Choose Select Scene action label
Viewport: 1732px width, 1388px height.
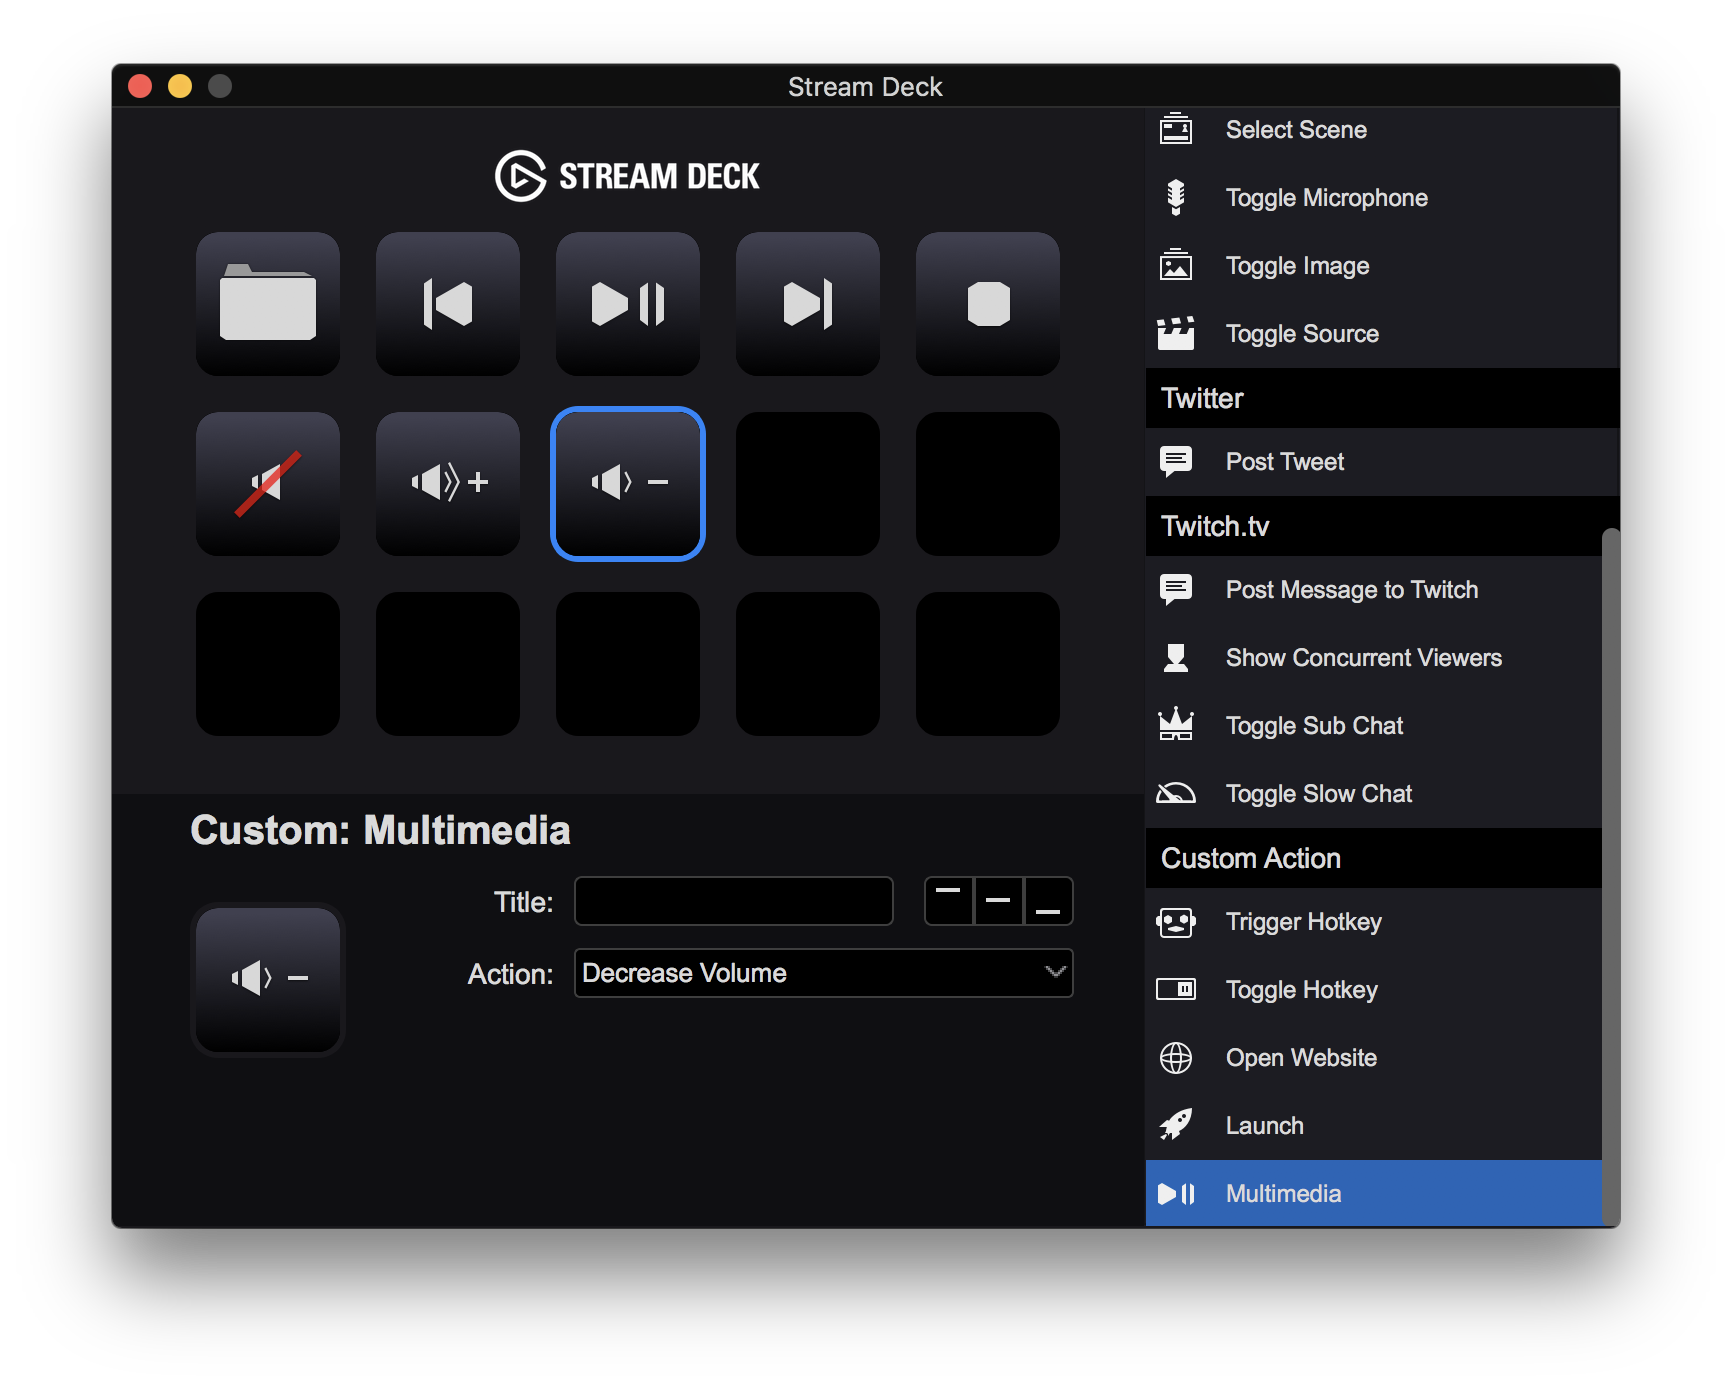pyautogui.click(x=1296, y=130)
